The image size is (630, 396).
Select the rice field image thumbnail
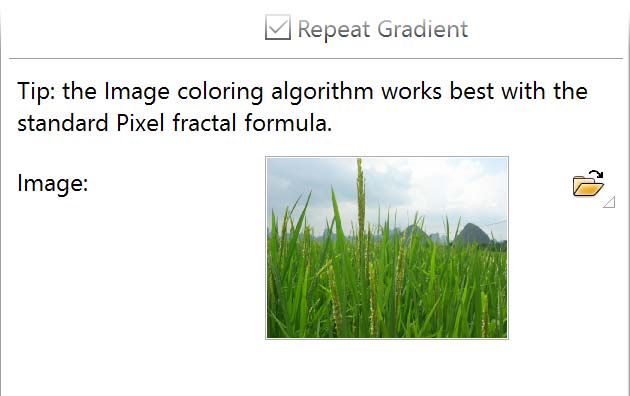387,248
